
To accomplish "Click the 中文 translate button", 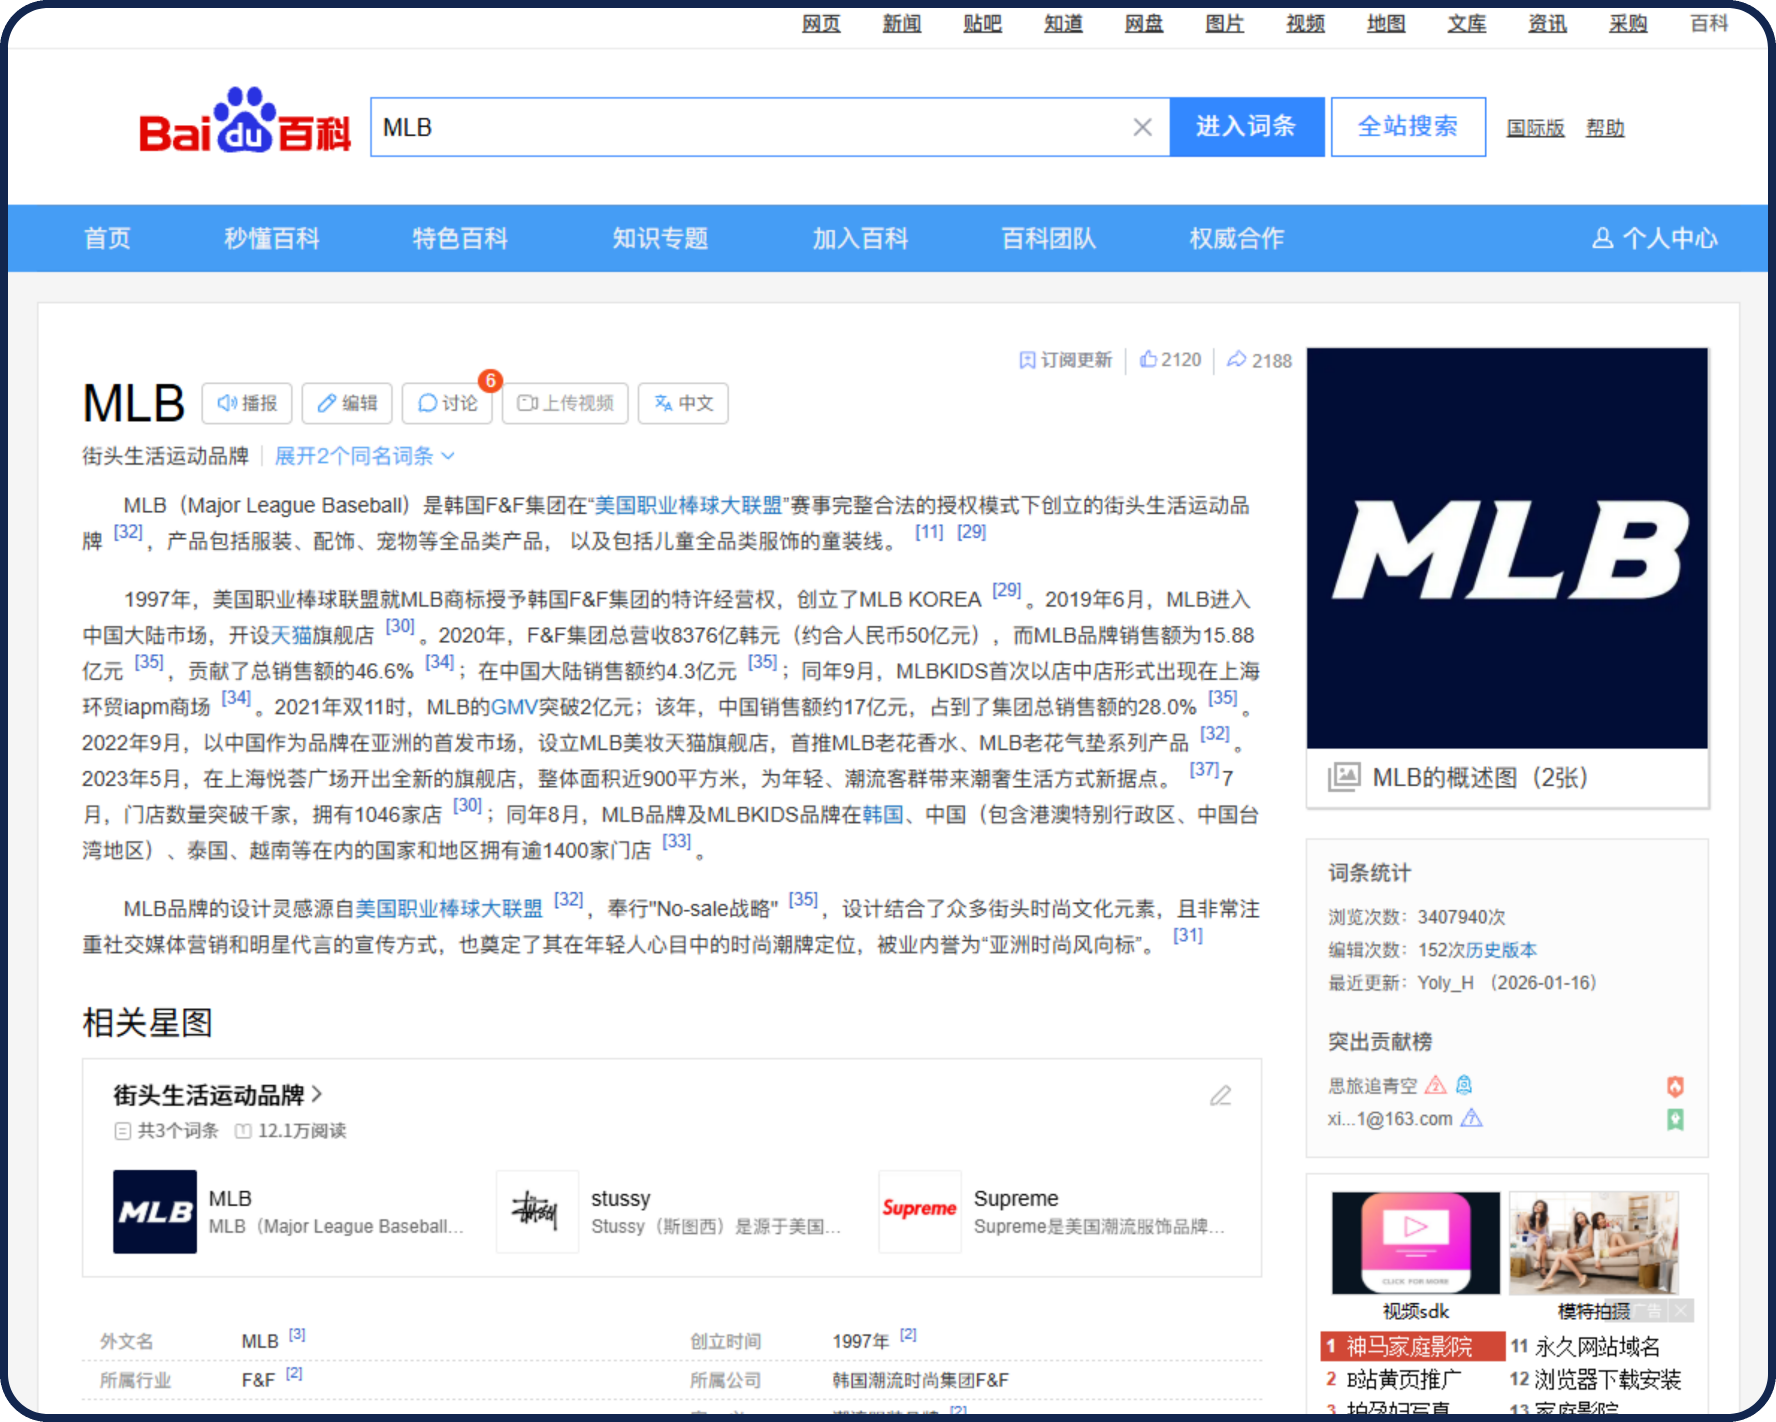I will point(683,403).
